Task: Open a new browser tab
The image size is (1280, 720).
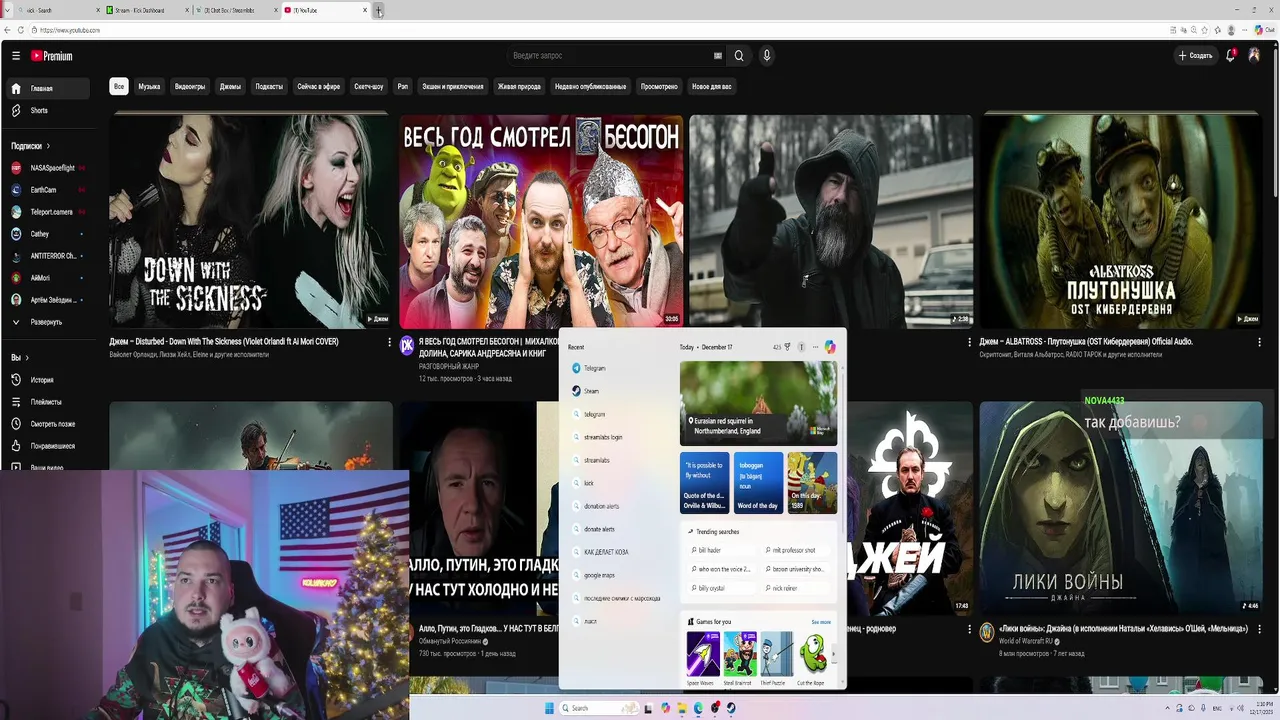Action: pyautogui.click(x=379, y=11)
